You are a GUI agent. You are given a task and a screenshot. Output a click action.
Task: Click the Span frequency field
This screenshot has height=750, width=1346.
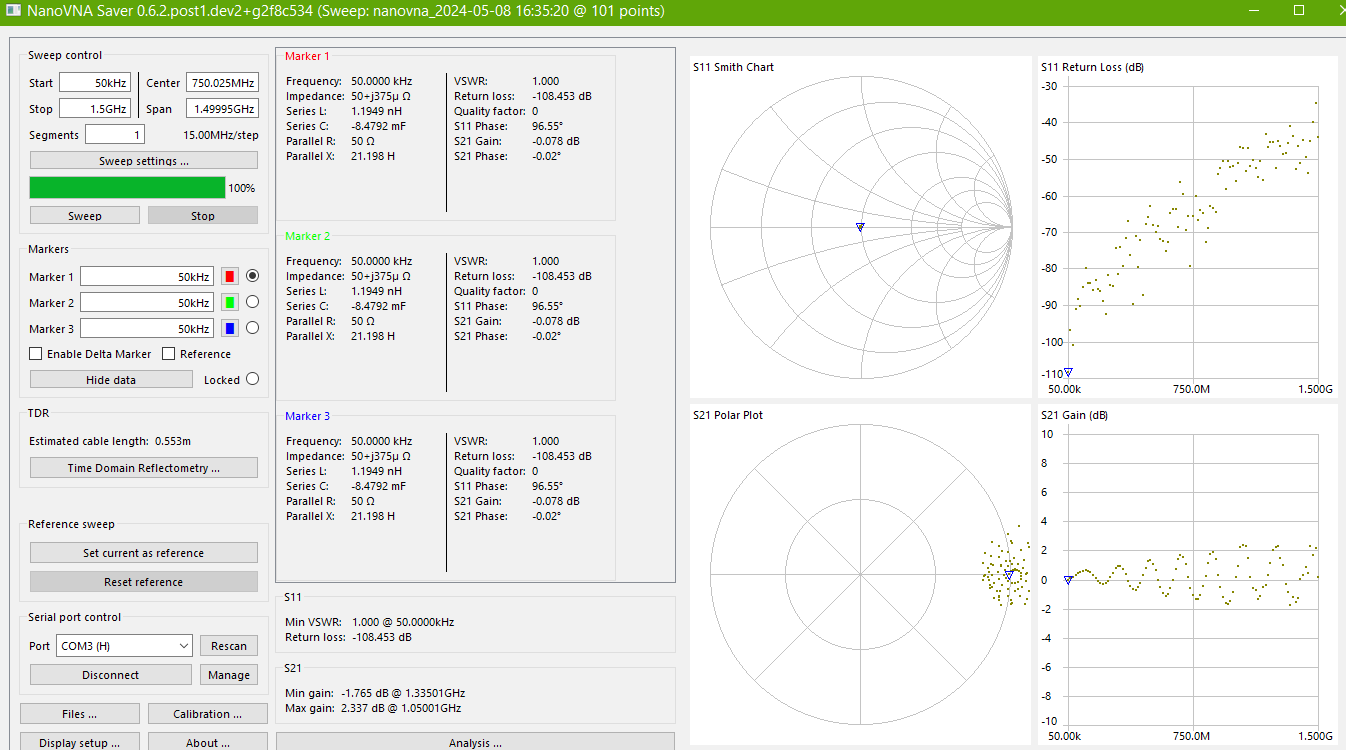point(222,109)
